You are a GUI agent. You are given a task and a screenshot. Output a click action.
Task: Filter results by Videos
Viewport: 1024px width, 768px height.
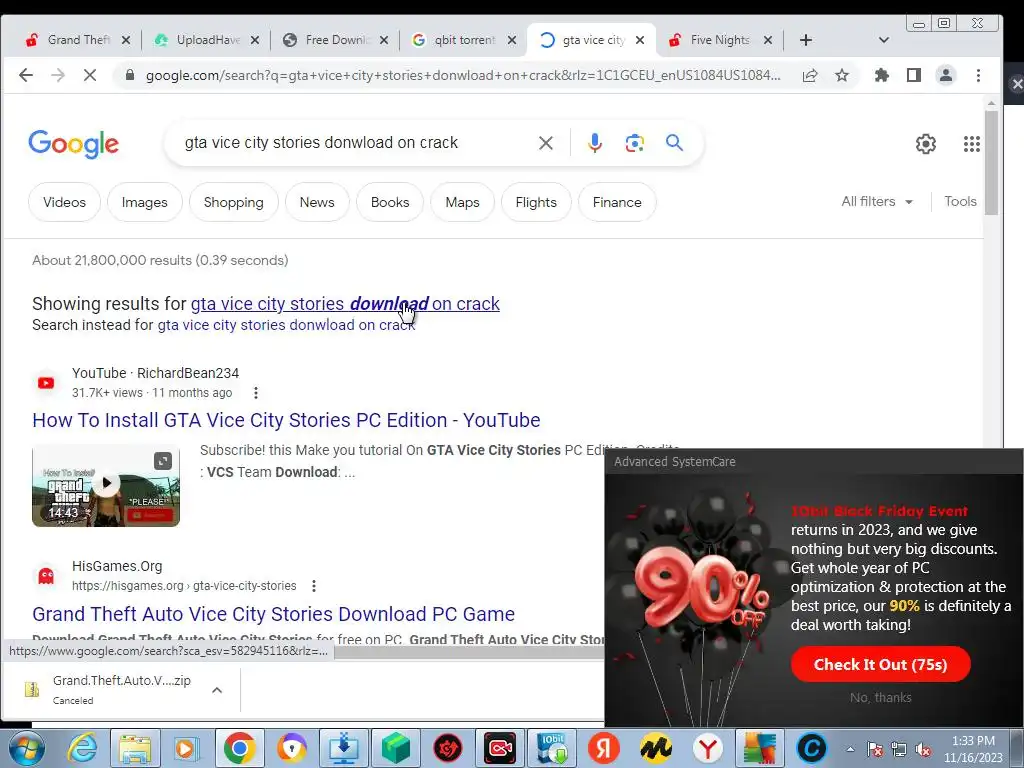click(x=65, y=202)
